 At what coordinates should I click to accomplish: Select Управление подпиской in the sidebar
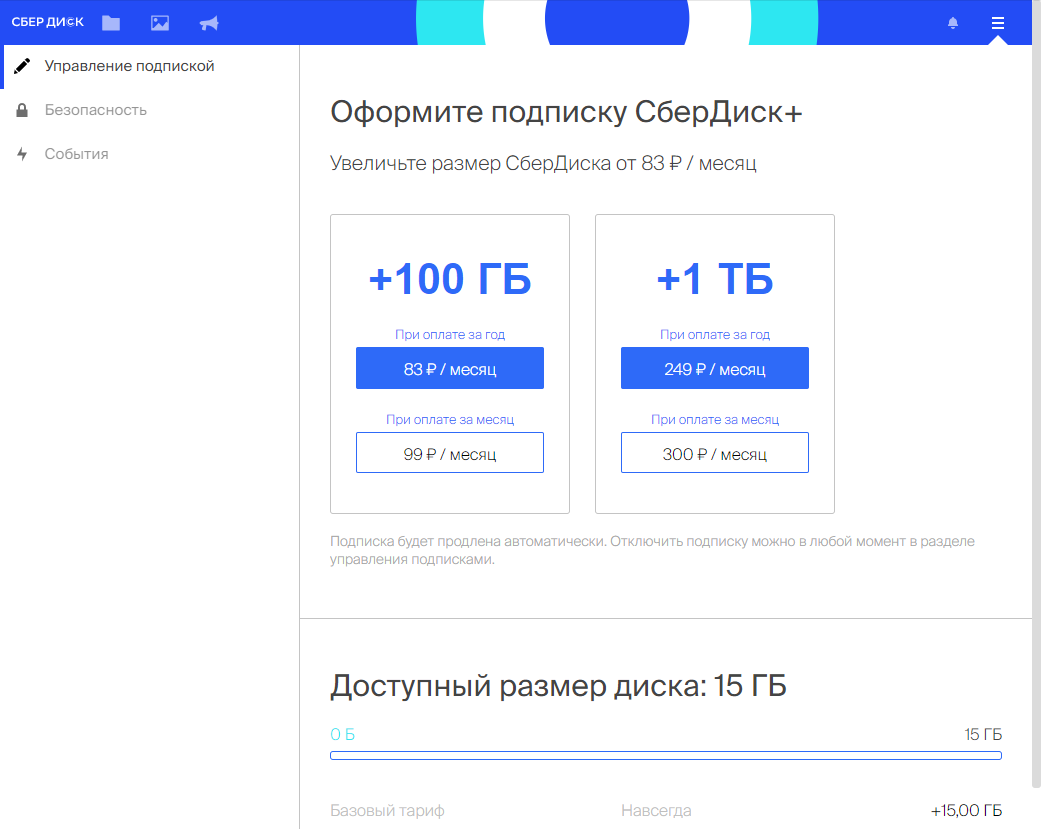pos(130,66)
